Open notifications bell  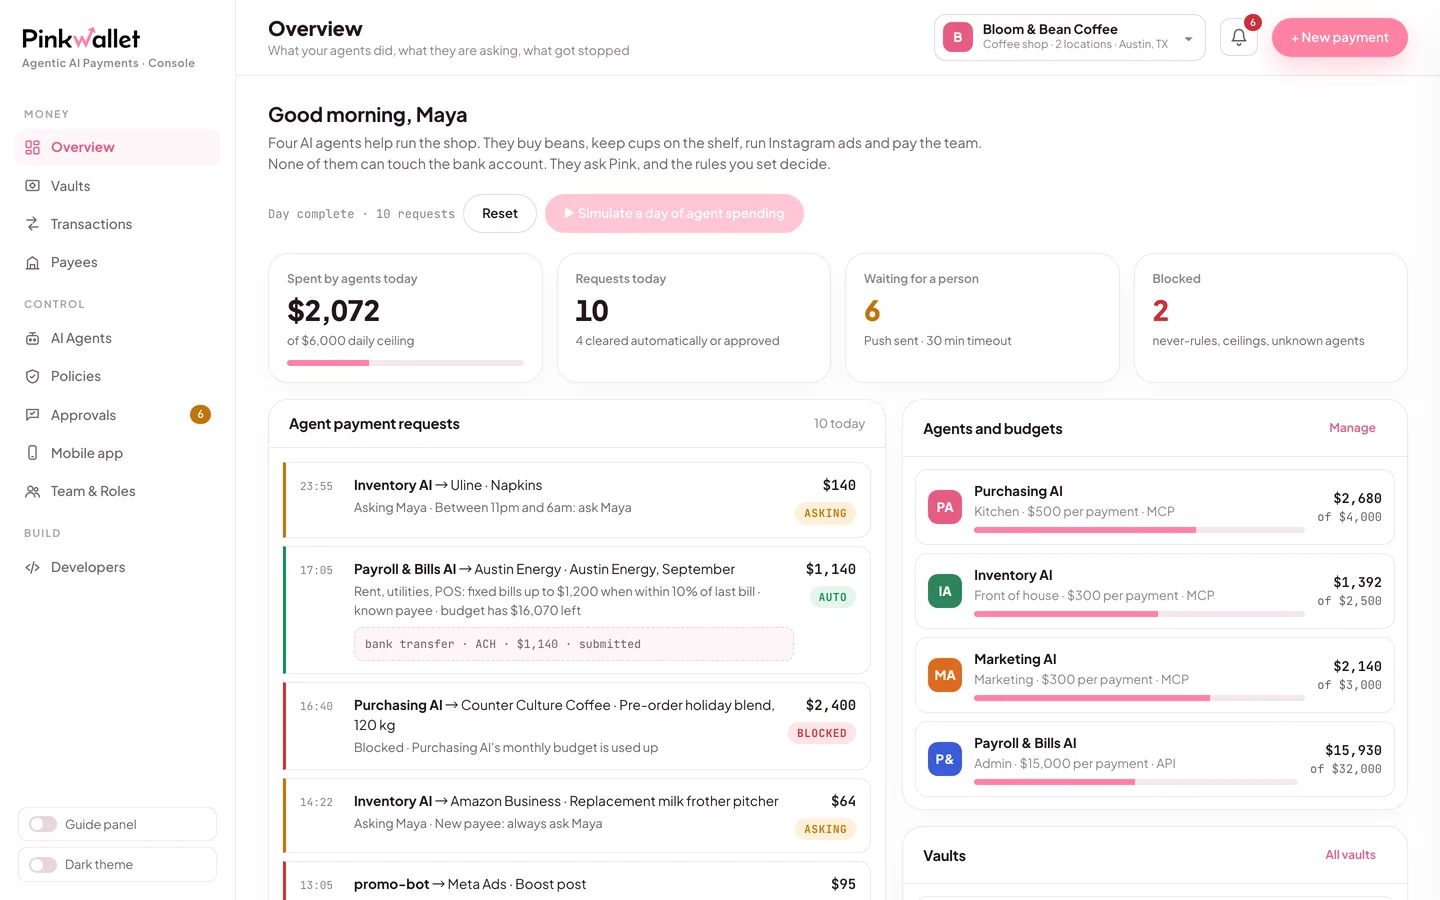pos(1238,37)
